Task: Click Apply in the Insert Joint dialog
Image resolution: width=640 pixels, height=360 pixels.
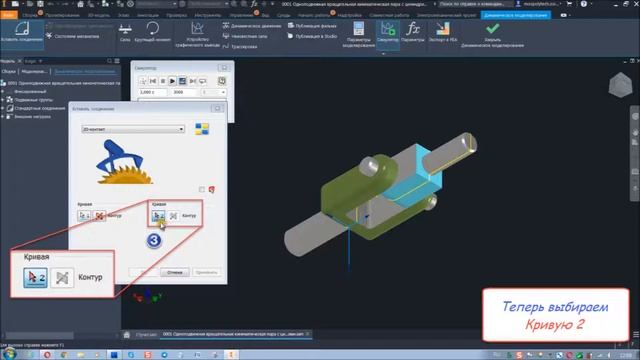Action: click(206, 272)
